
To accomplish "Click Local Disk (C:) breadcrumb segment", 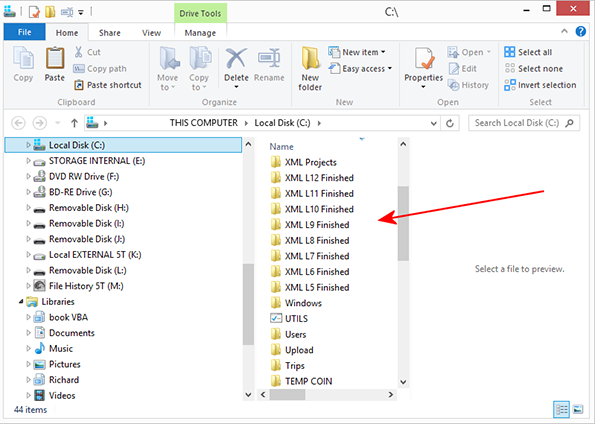I will point(282,123).
